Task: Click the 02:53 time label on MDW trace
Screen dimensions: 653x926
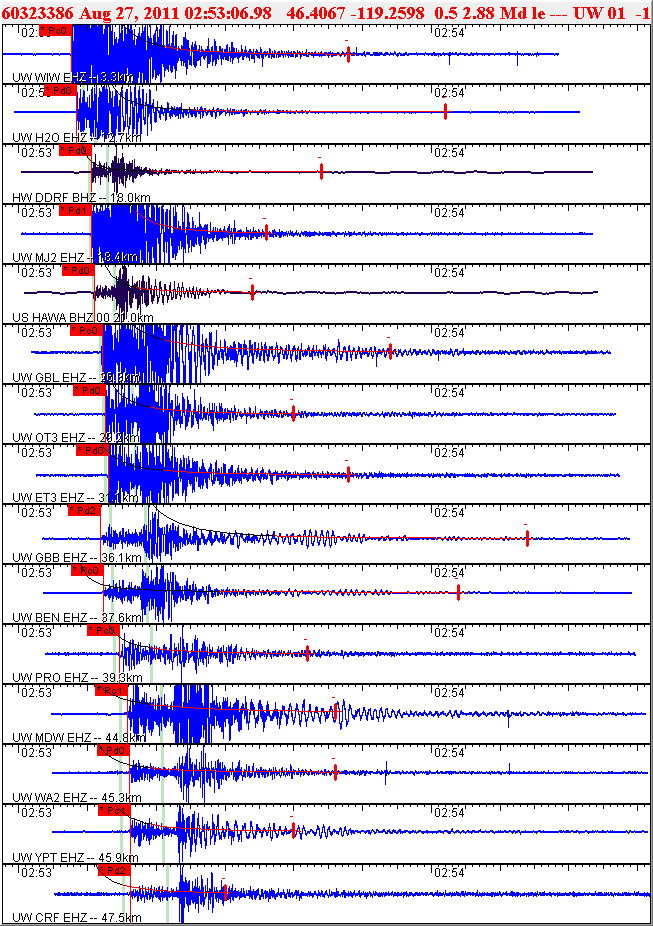Action: [x=37, y=693]
